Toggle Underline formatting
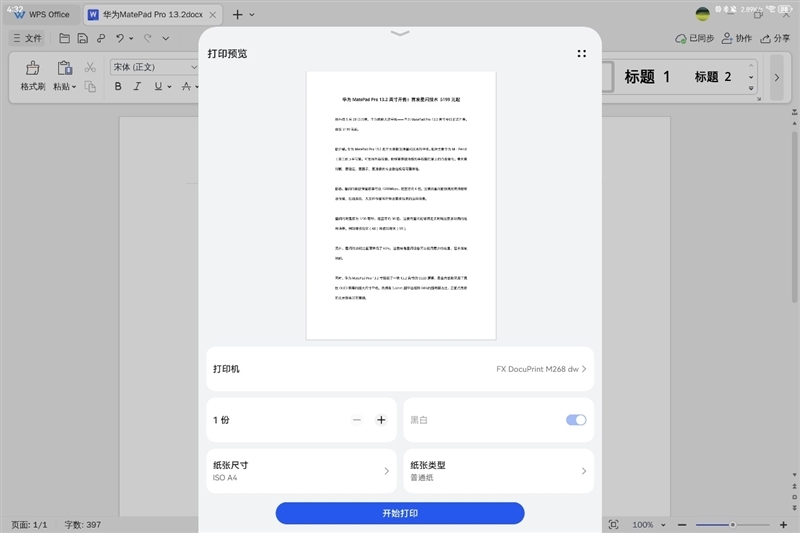 click(158, 86)
